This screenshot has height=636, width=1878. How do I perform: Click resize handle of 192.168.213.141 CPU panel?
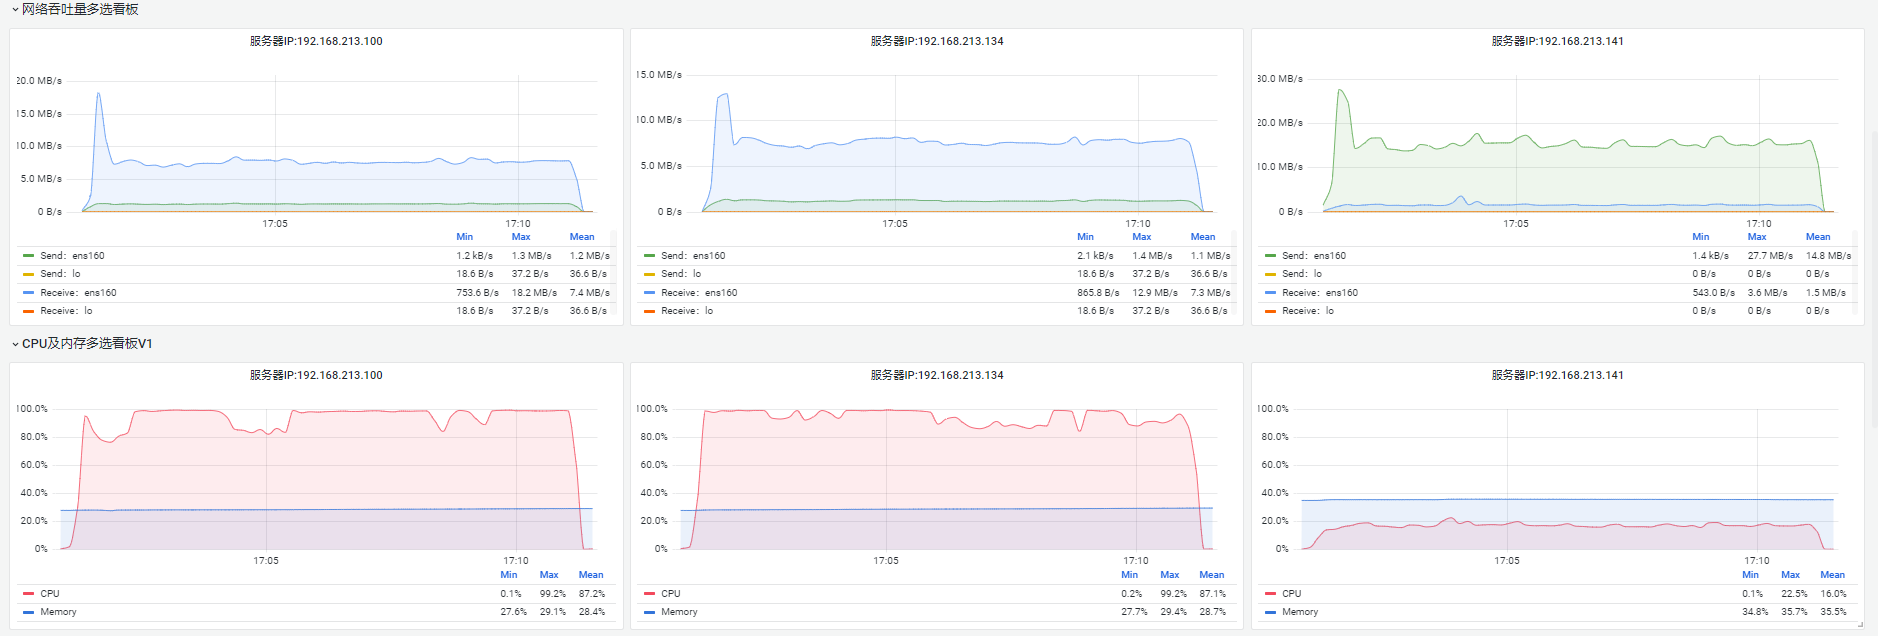pos(1859,625)
